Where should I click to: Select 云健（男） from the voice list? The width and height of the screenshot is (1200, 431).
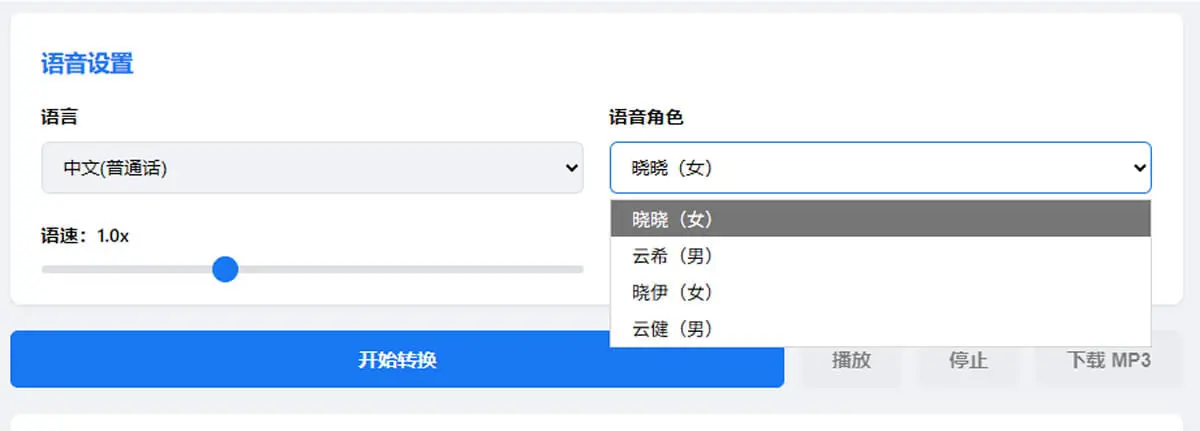tap(880, 328)
